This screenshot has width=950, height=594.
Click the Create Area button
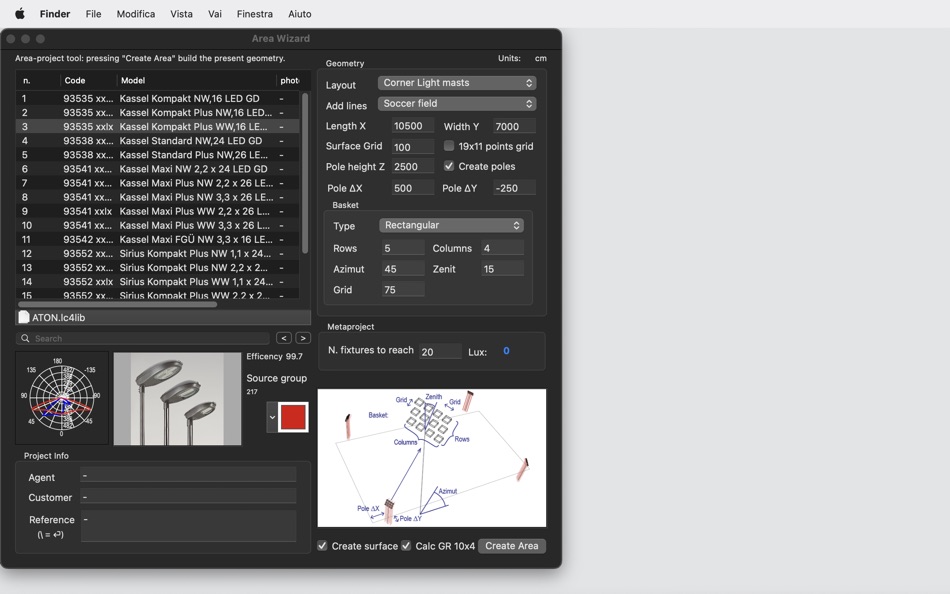[x=511, y=546]
